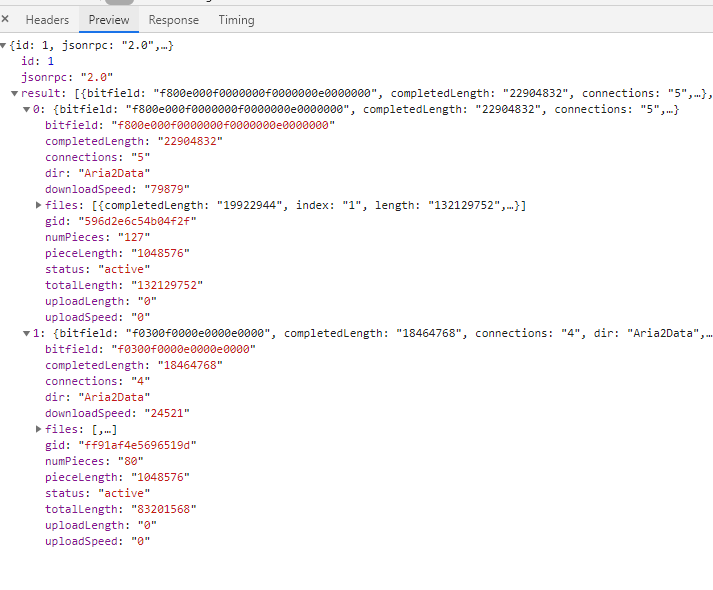This screenshot has height=590, width=713.
Task: Select connections "4" row
Action: click(97, 381)
